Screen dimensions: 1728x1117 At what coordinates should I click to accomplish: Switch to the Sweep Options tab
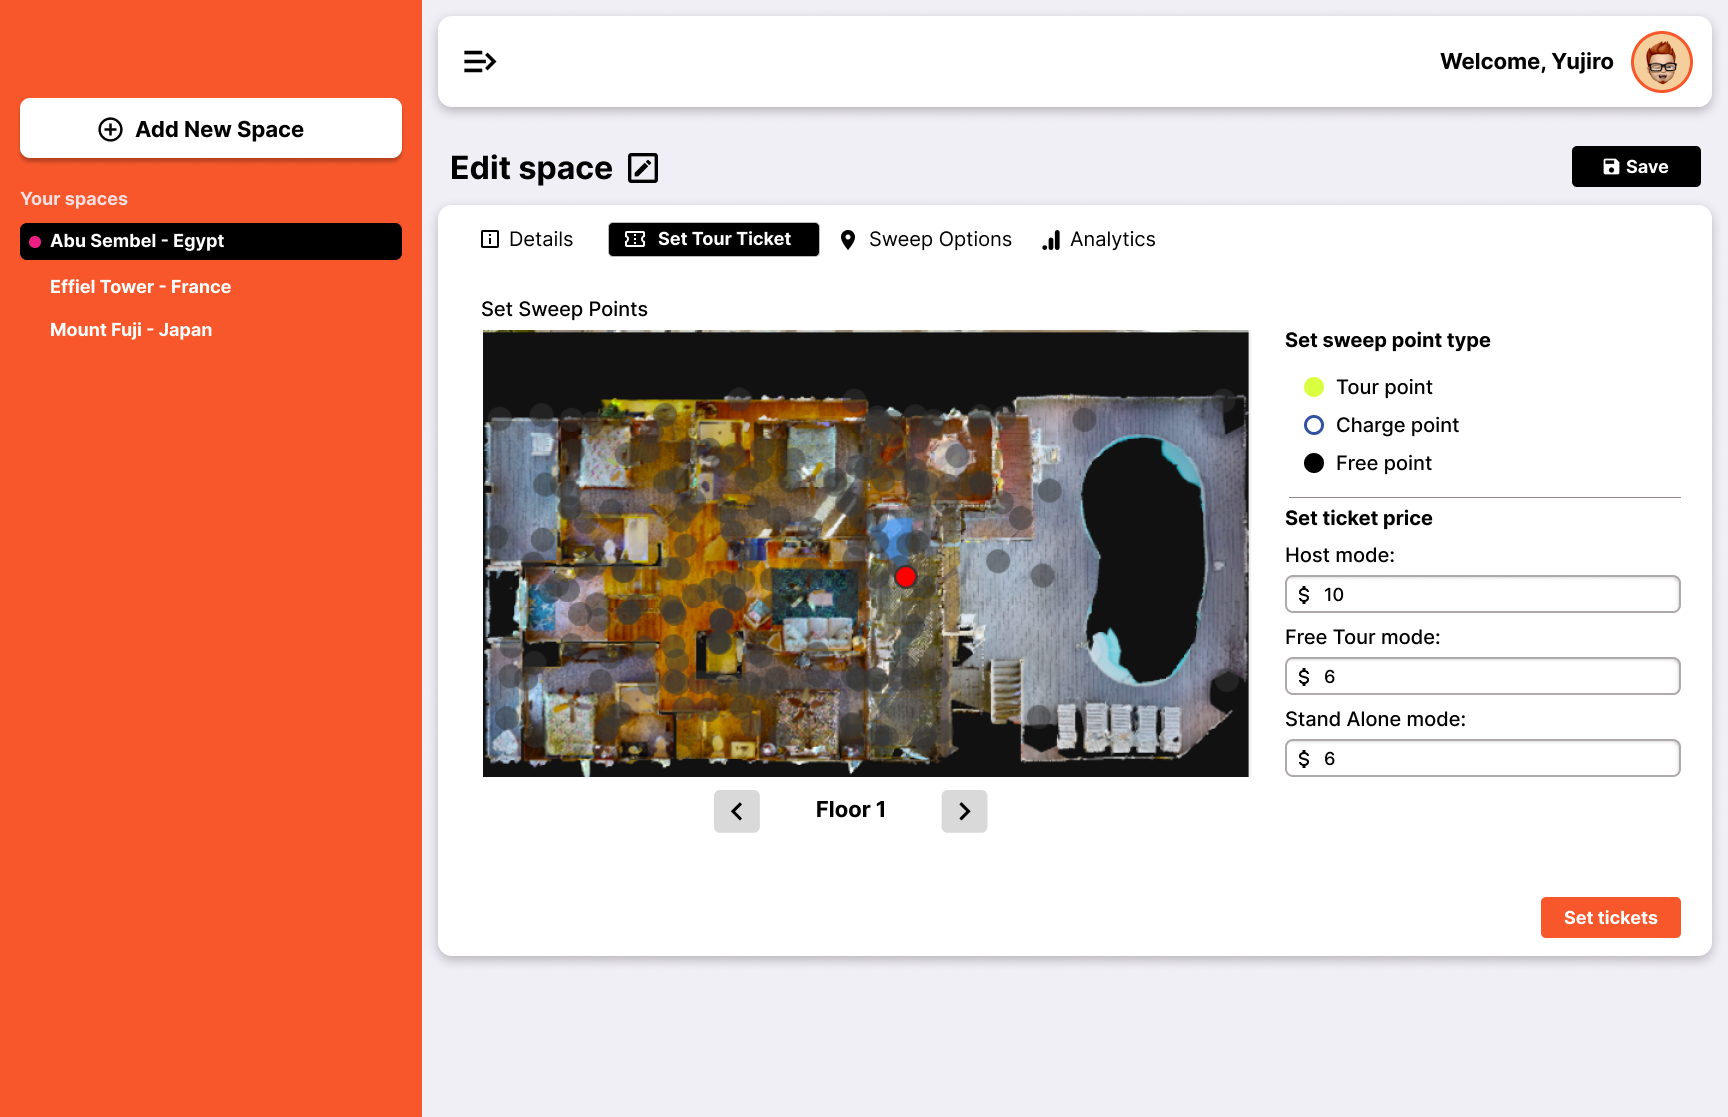pyautogui.click(x=926, y=239)
